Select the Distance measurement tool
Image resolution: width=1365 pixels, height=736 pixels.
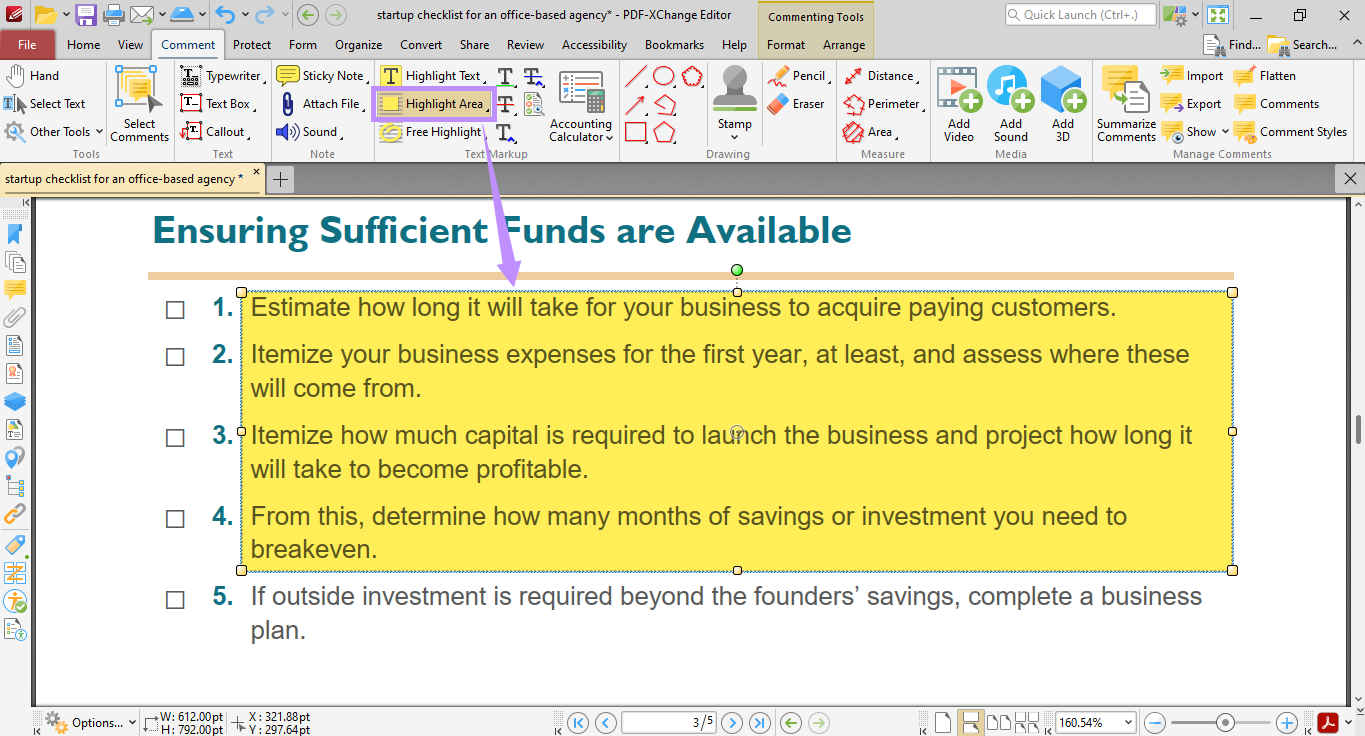pyautogui.click(x=884, y=75)
